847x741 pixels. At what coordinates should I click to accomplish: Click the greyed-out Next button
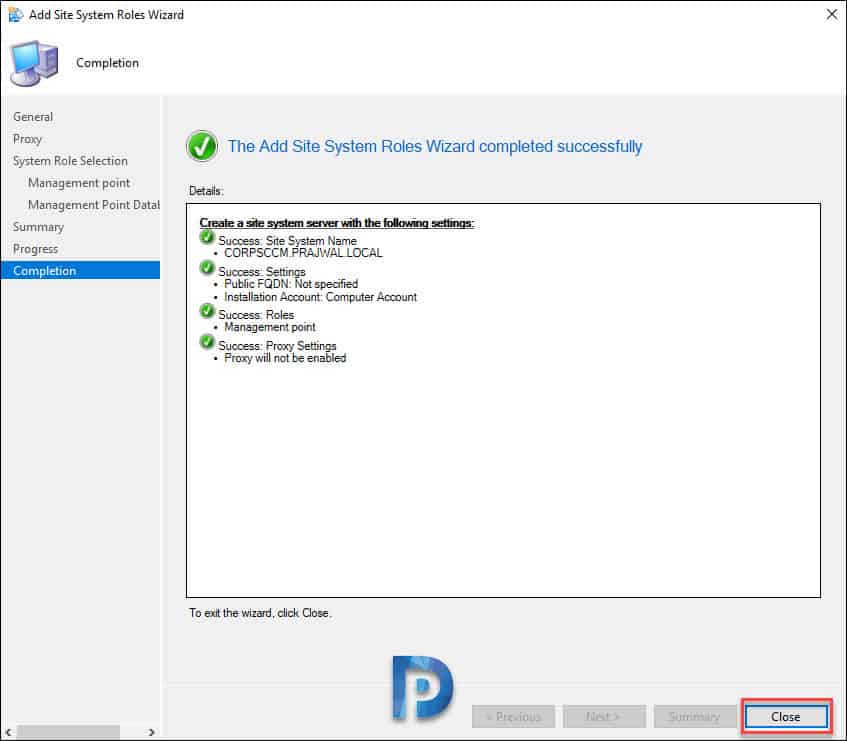[x=604, y=717]
